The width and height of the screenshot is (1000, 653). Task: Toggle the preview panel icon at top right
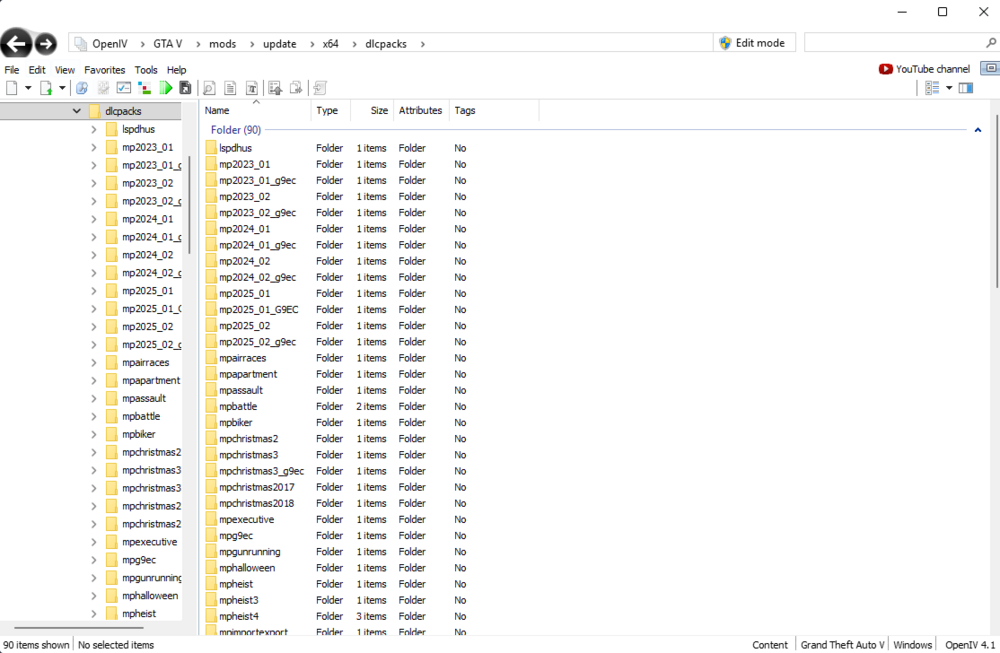(x=965, y=88)
